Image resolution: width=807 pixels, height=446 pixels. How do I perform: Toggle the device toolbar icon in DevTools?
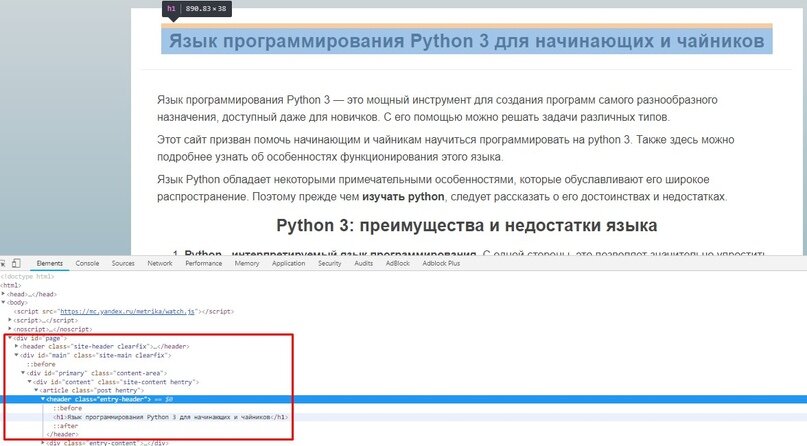(16, 263)
